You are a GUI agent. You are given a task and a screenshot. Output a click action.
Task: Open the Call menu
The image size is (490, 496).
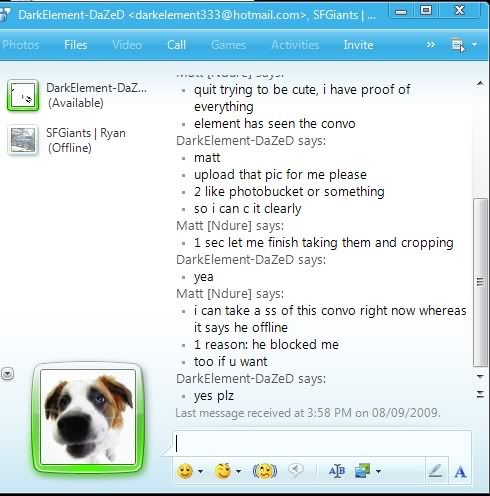click(176, 45)
